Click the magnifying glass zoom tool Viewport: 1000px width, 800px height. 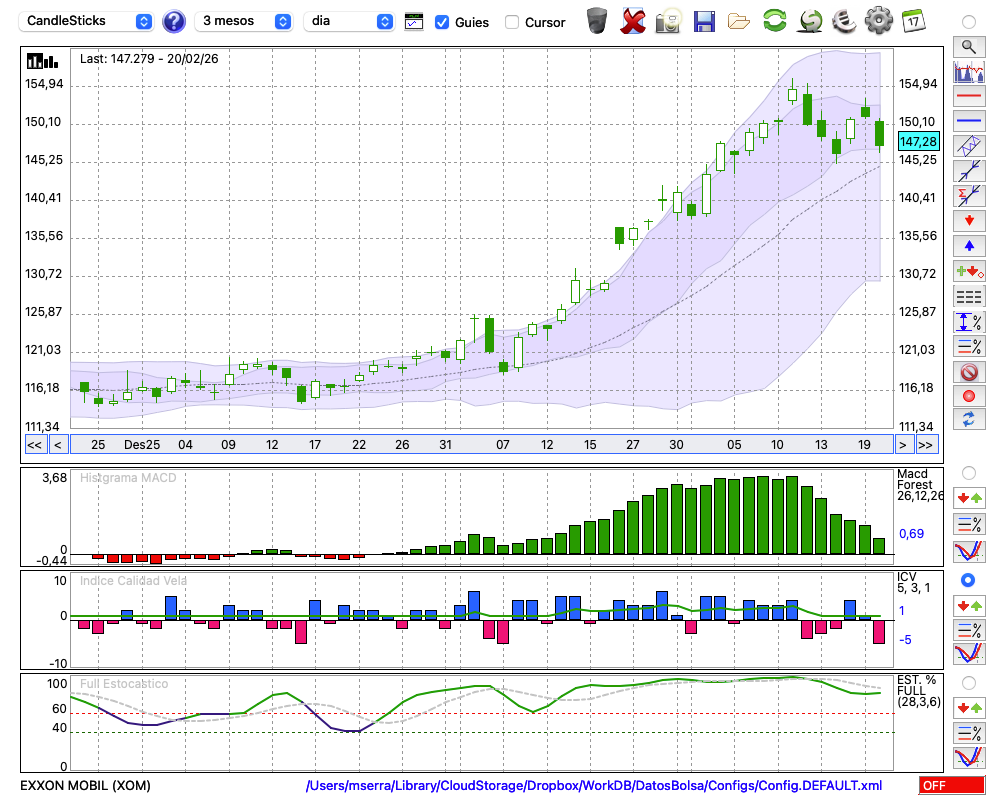pyautogui.click(x=968, y=46)
